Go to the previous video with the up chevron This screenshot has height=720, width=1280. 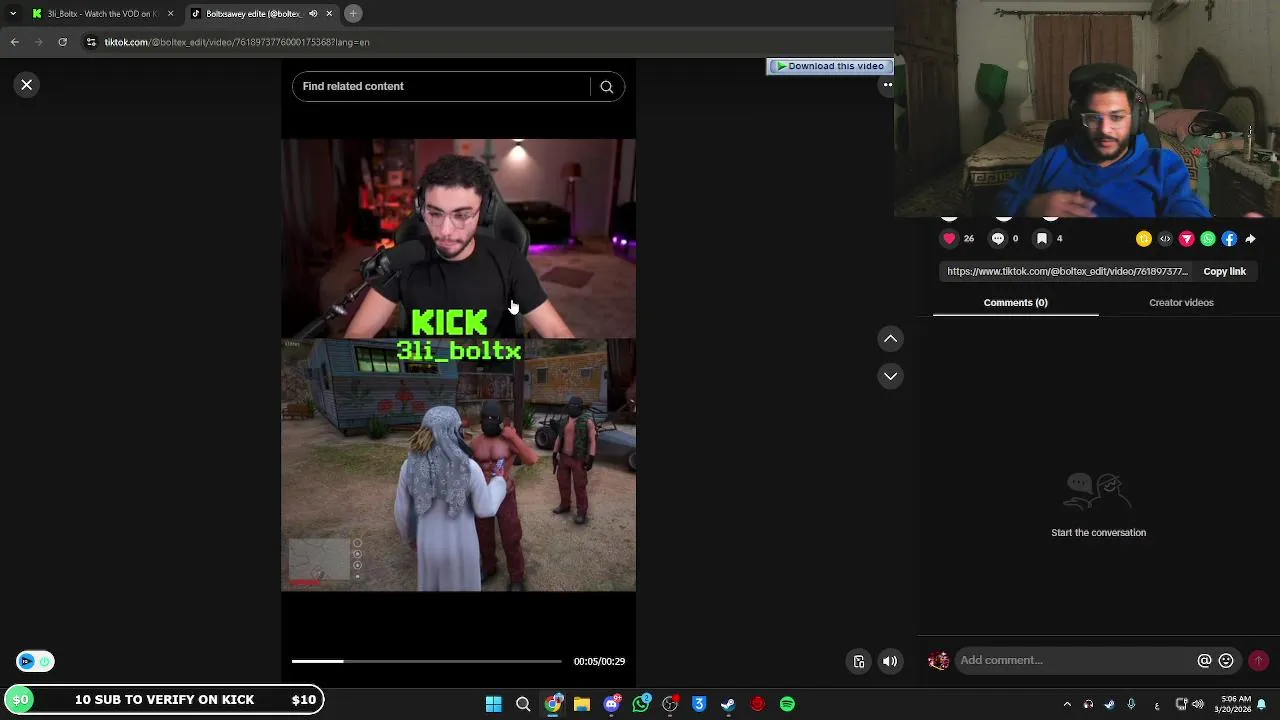pyautogui.click(x=890, y=339)
